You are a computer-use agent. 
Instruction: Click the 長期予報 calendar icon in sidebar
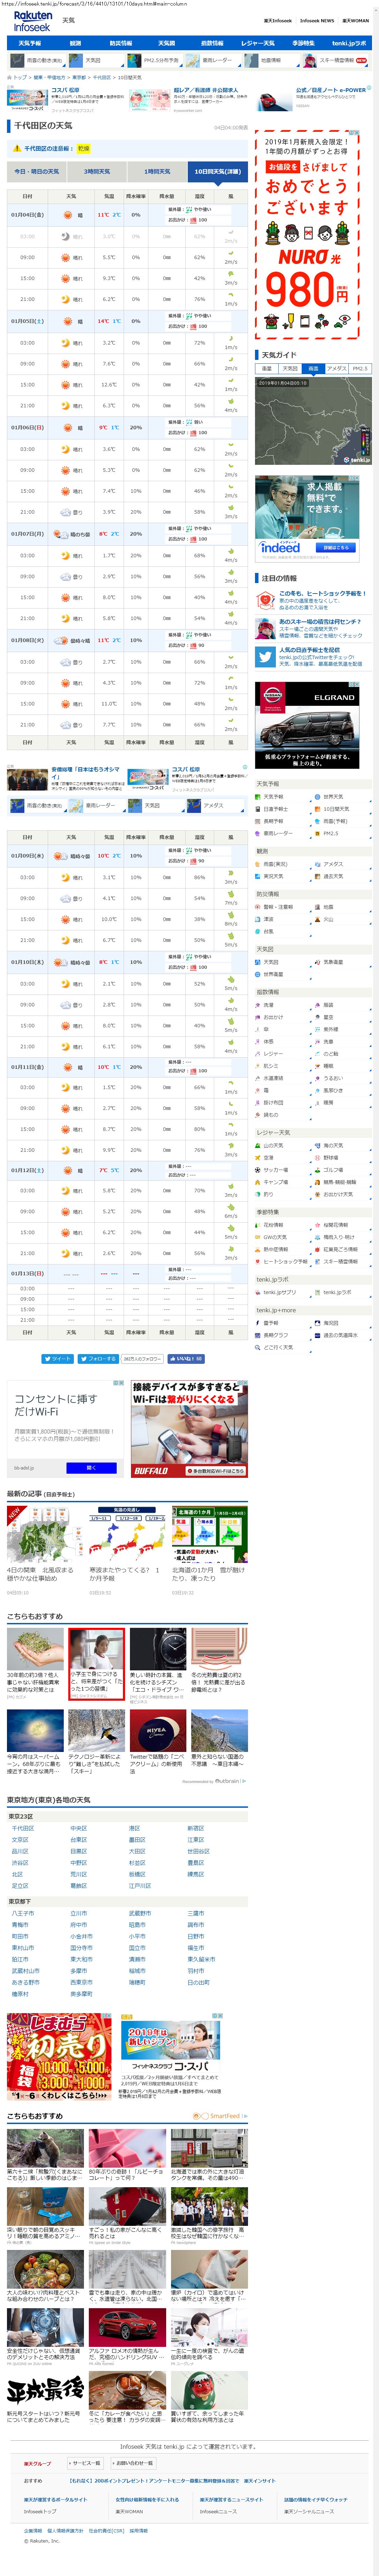click(x=258, y=821)
